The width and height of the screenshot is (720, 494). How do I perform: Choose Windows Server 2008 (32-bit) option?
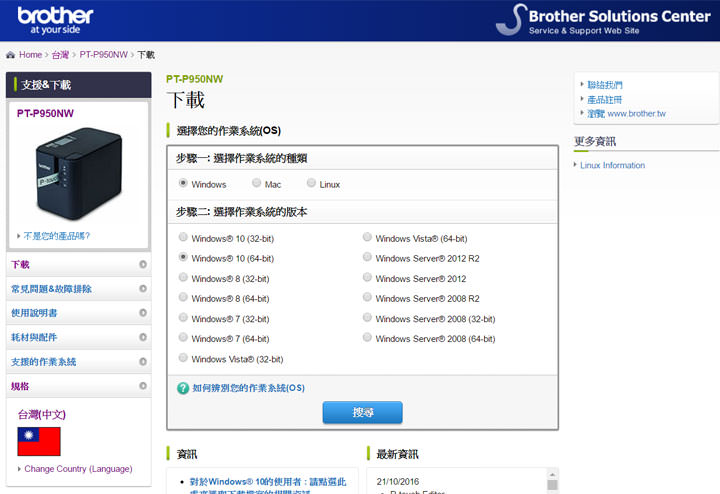point(367,318)
